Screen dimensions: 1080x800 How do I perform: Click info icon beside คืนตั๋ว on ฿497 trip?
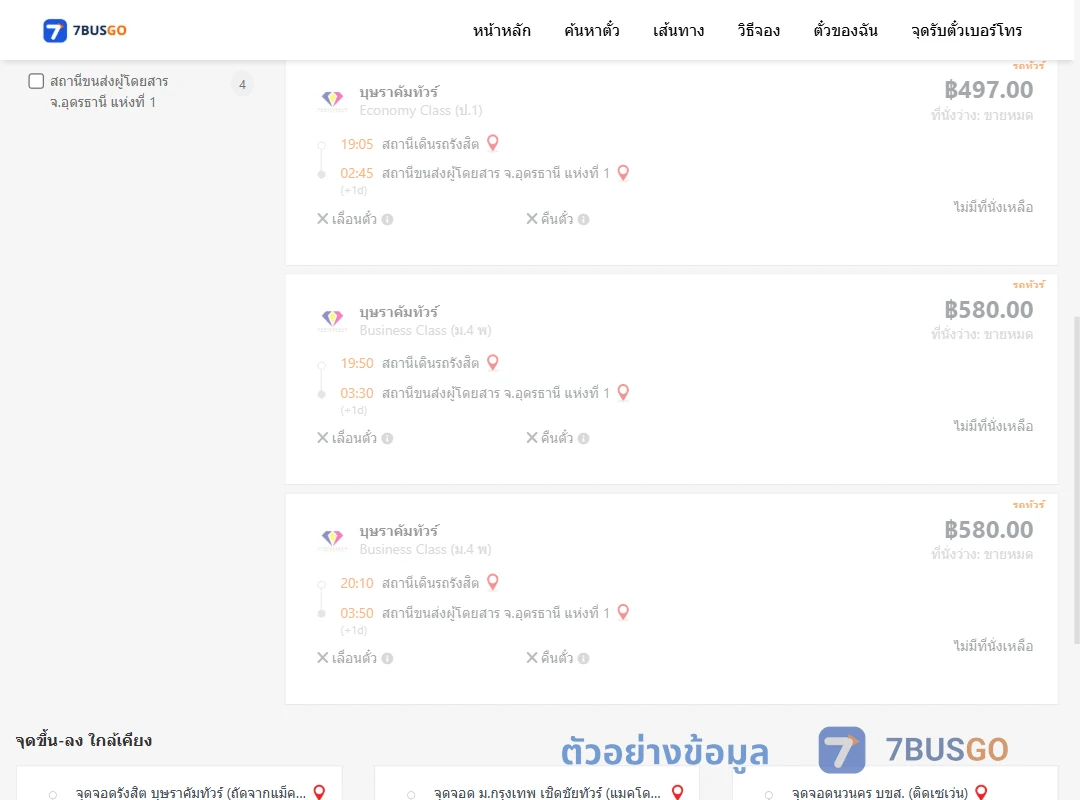pyautogui.click(x=583, y=220)
